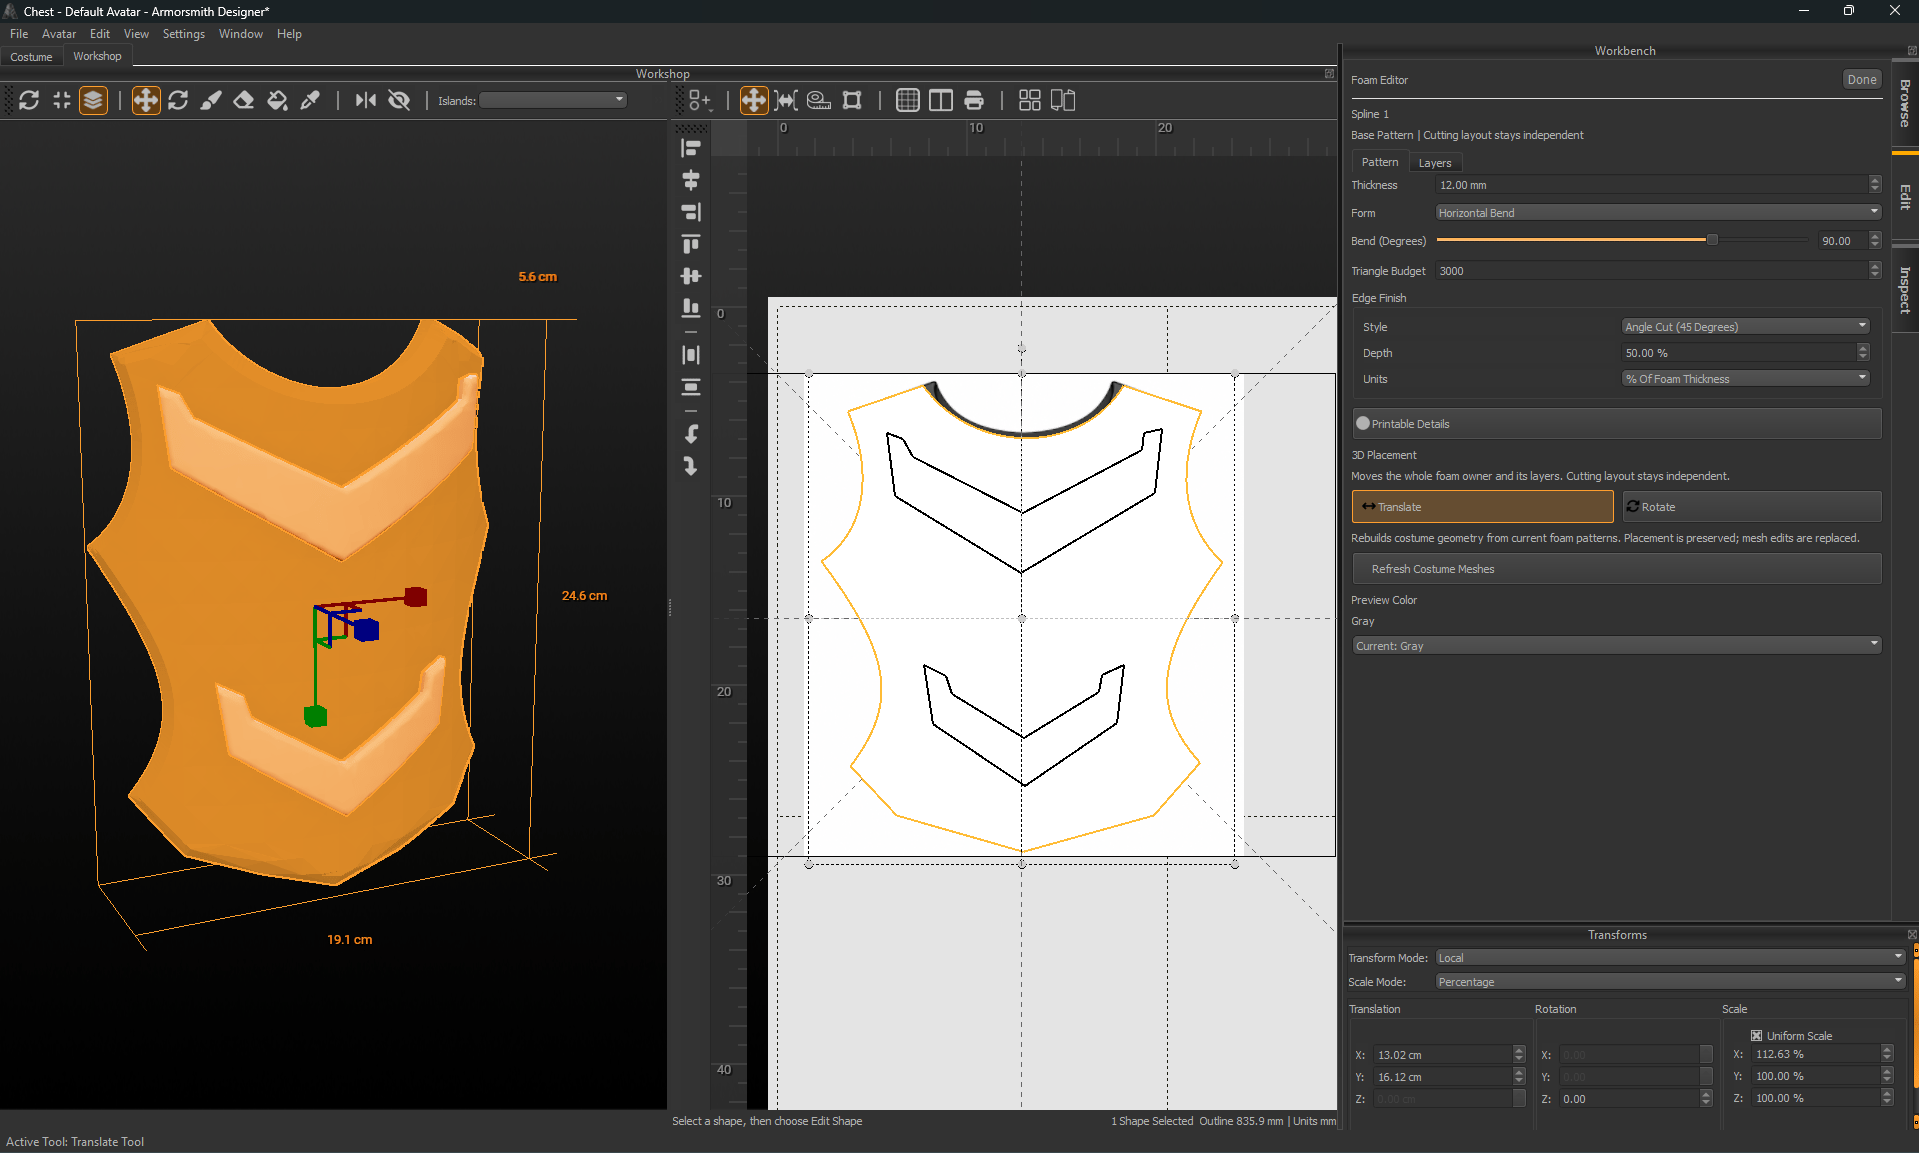Open the Avatar menu

(59, 34)
